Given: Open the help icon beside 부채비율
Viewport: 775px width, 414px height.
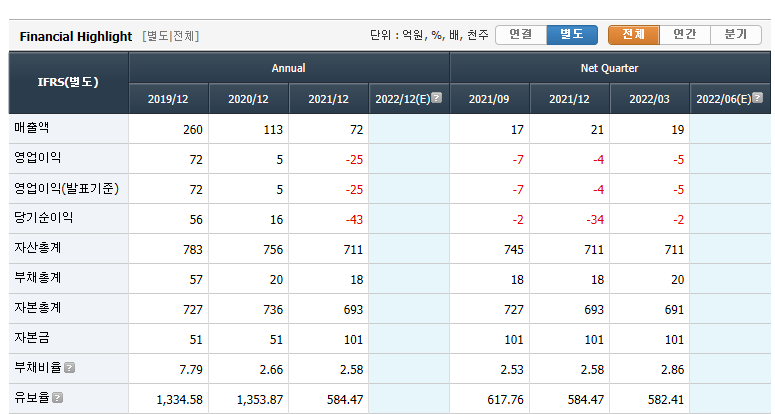Looking at the screenshot, I should tap(70, 368).
